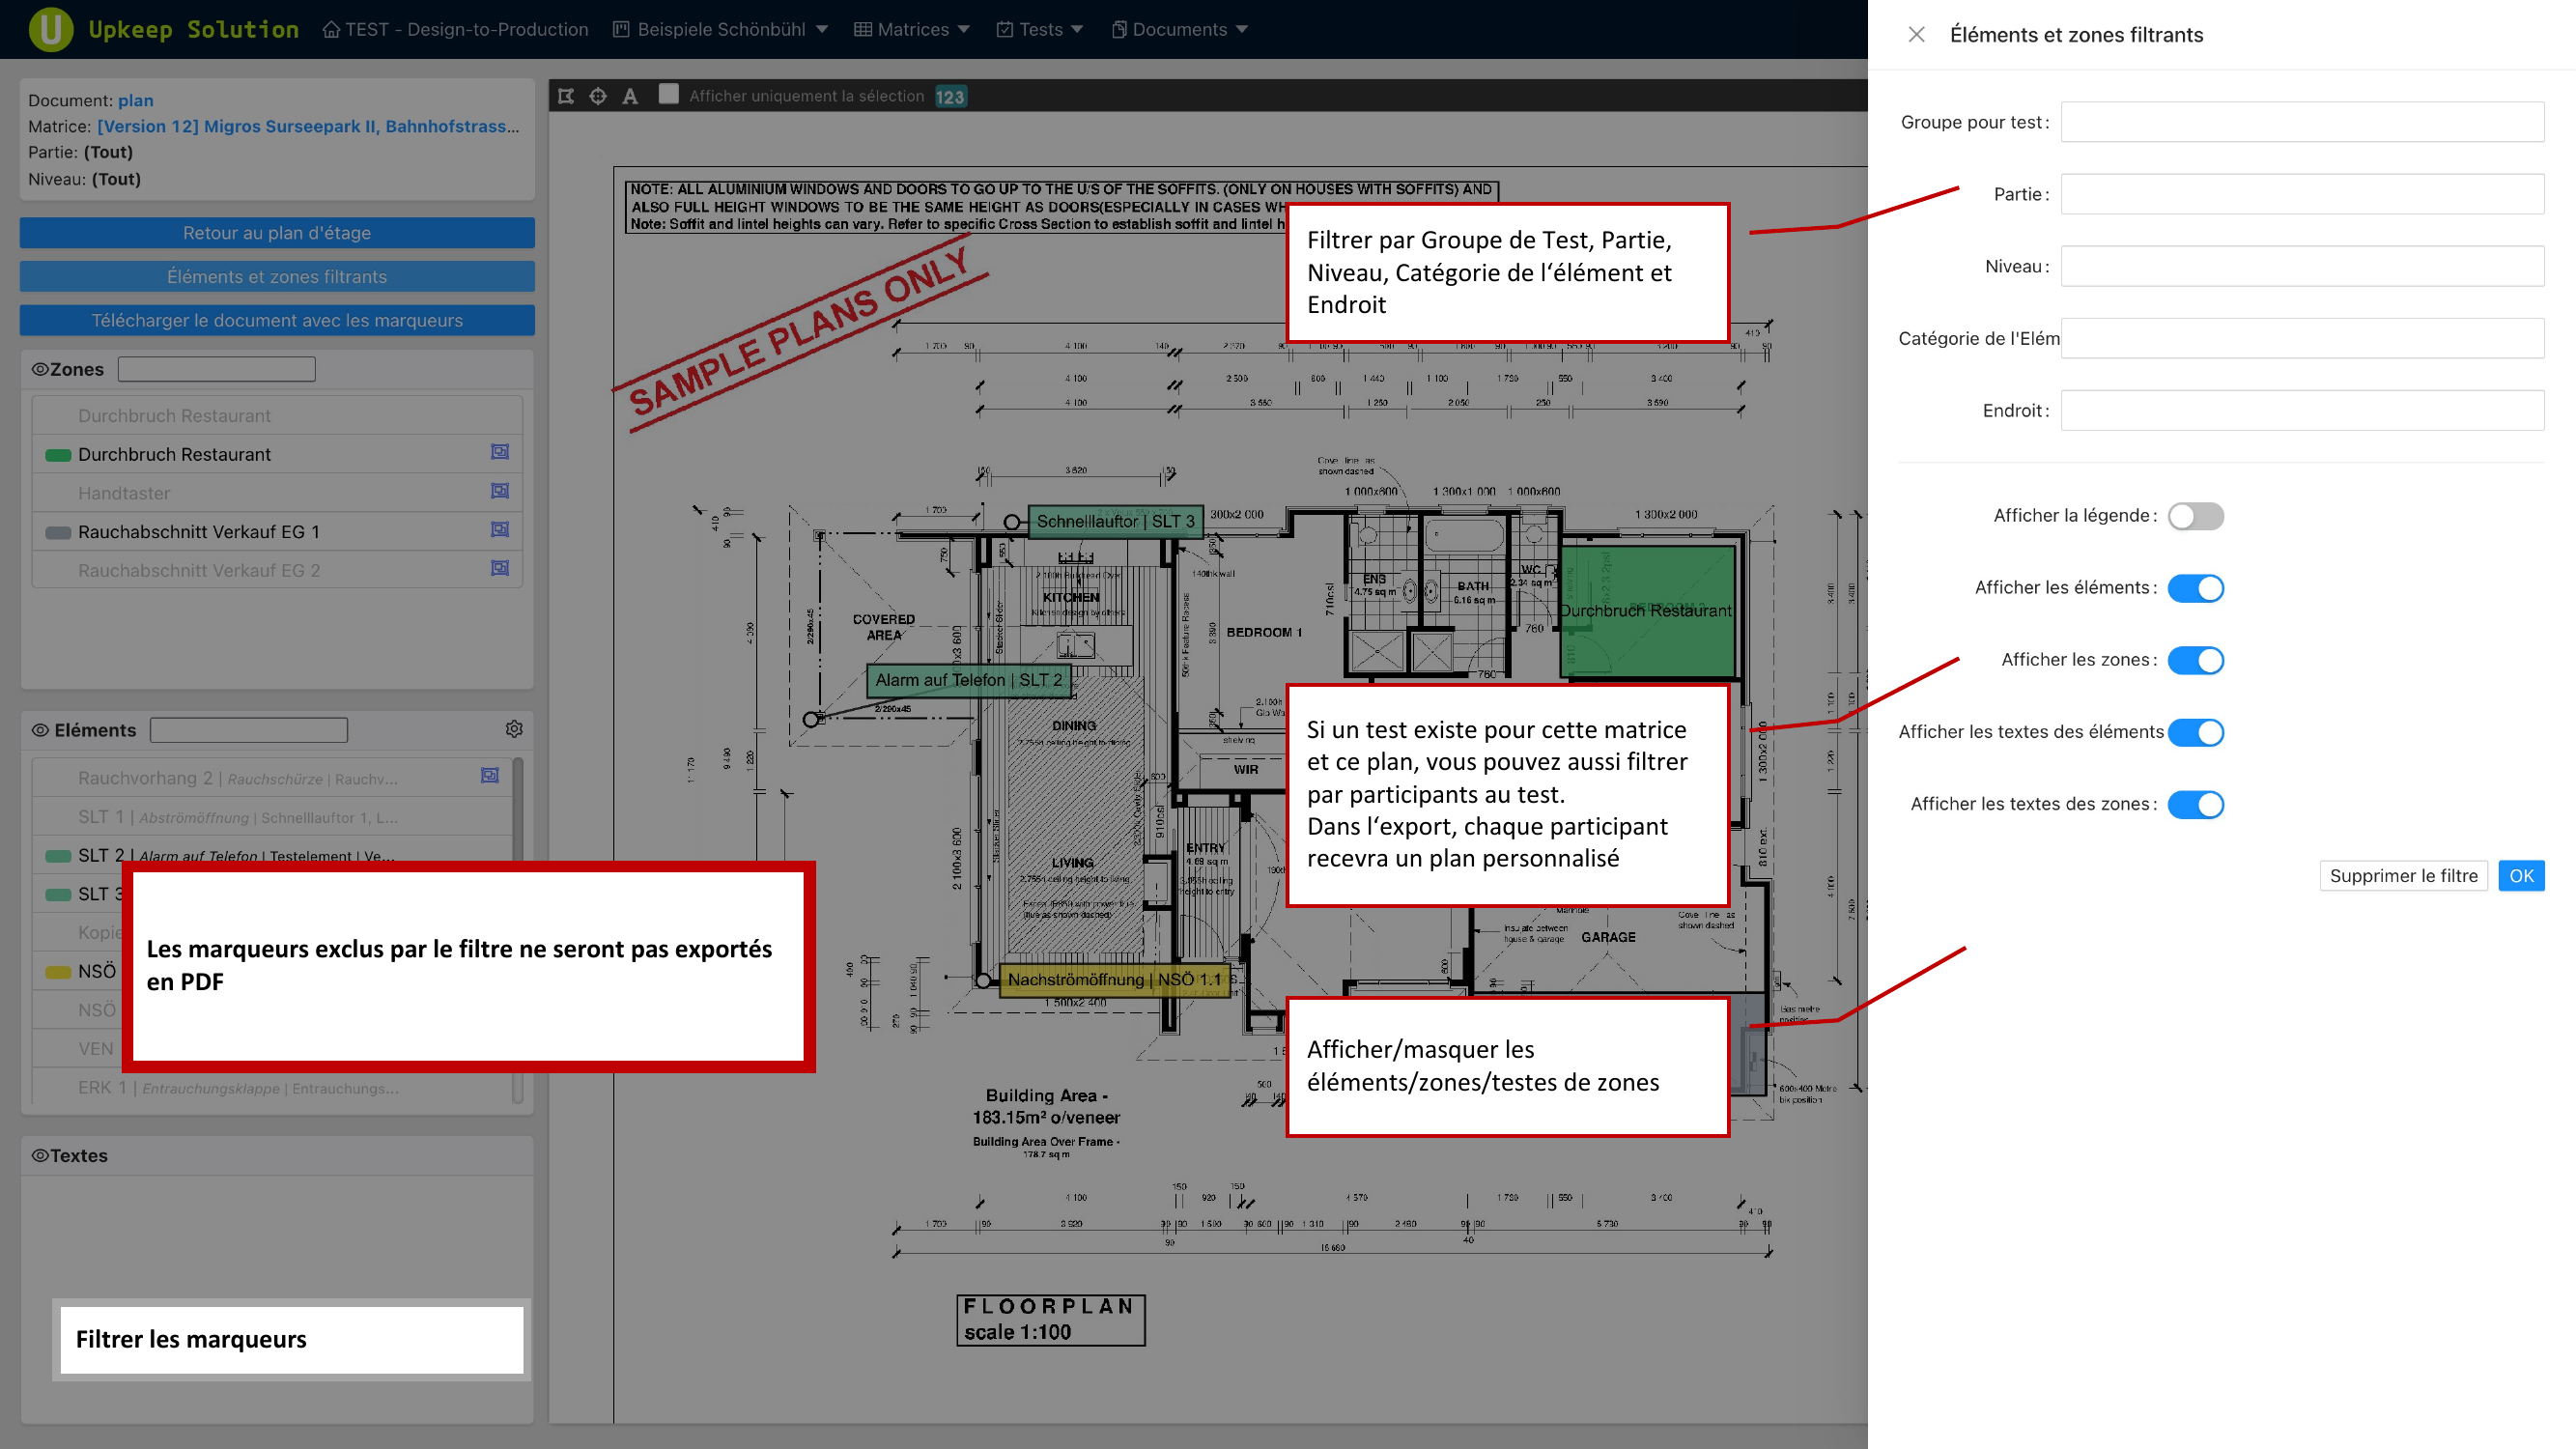The width and height of the screenshot is (2576, 1449).
Task: Close the Éléments et zones filtrants panel
Action: pos(1916,34)
